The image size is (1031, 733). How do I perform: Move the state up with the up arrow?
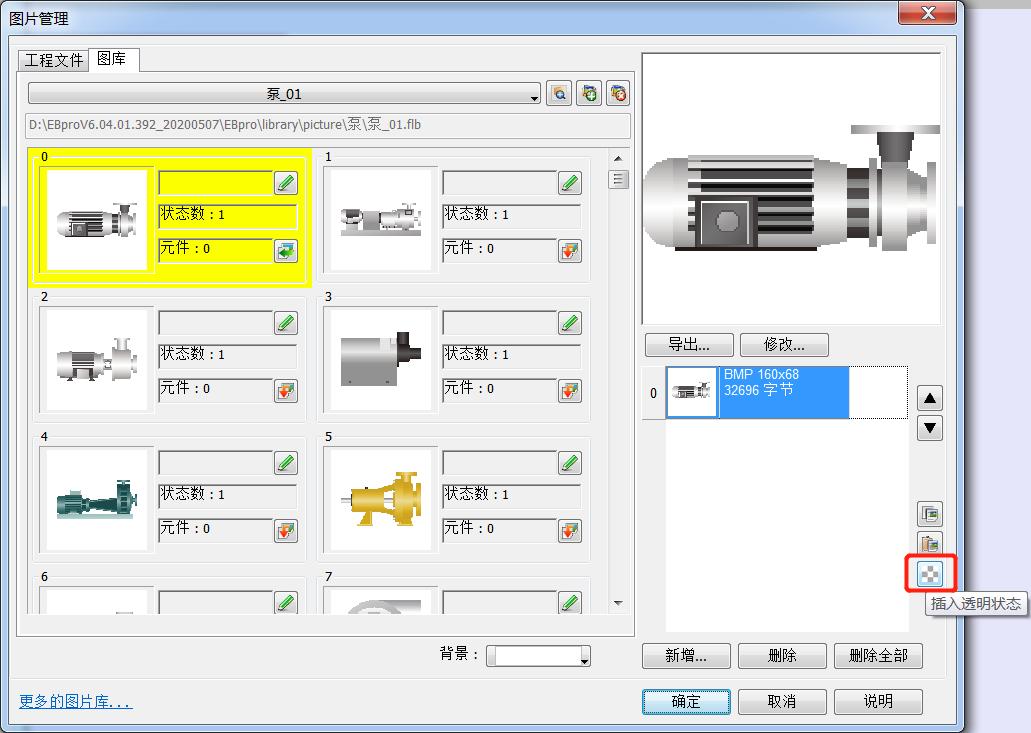point(930,398)
